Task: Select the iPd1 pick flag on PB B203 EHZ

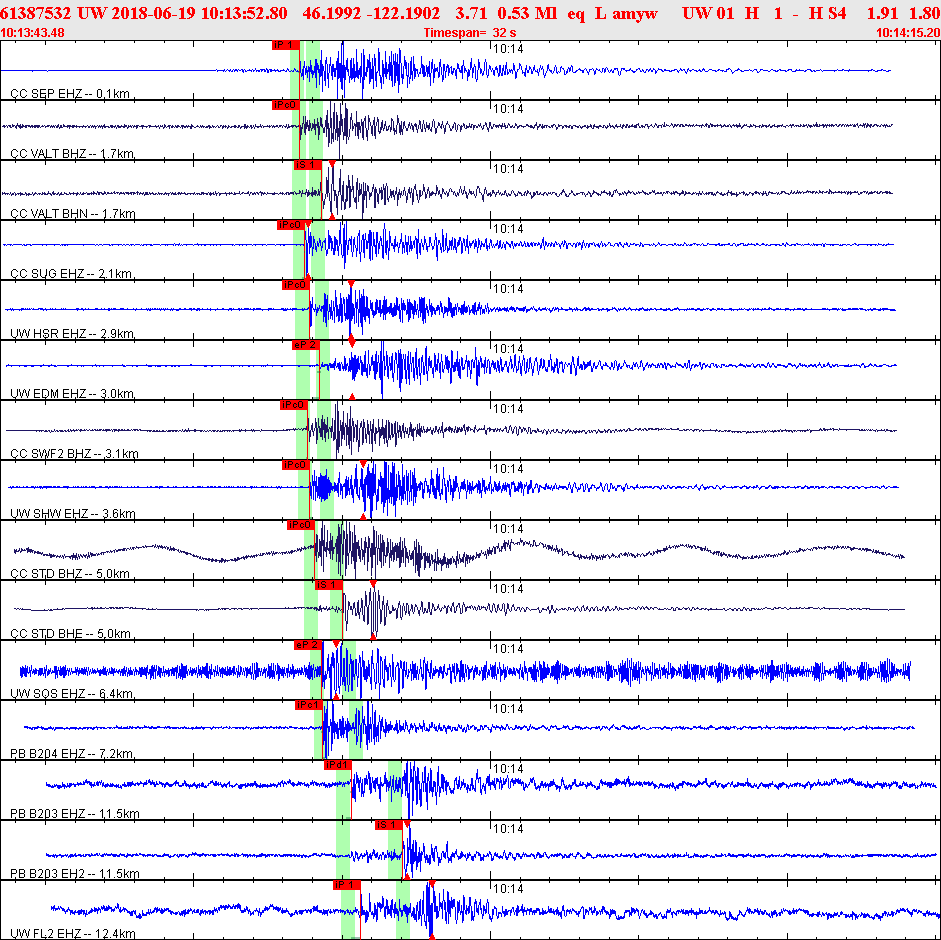Action: (x=337, y=765)
